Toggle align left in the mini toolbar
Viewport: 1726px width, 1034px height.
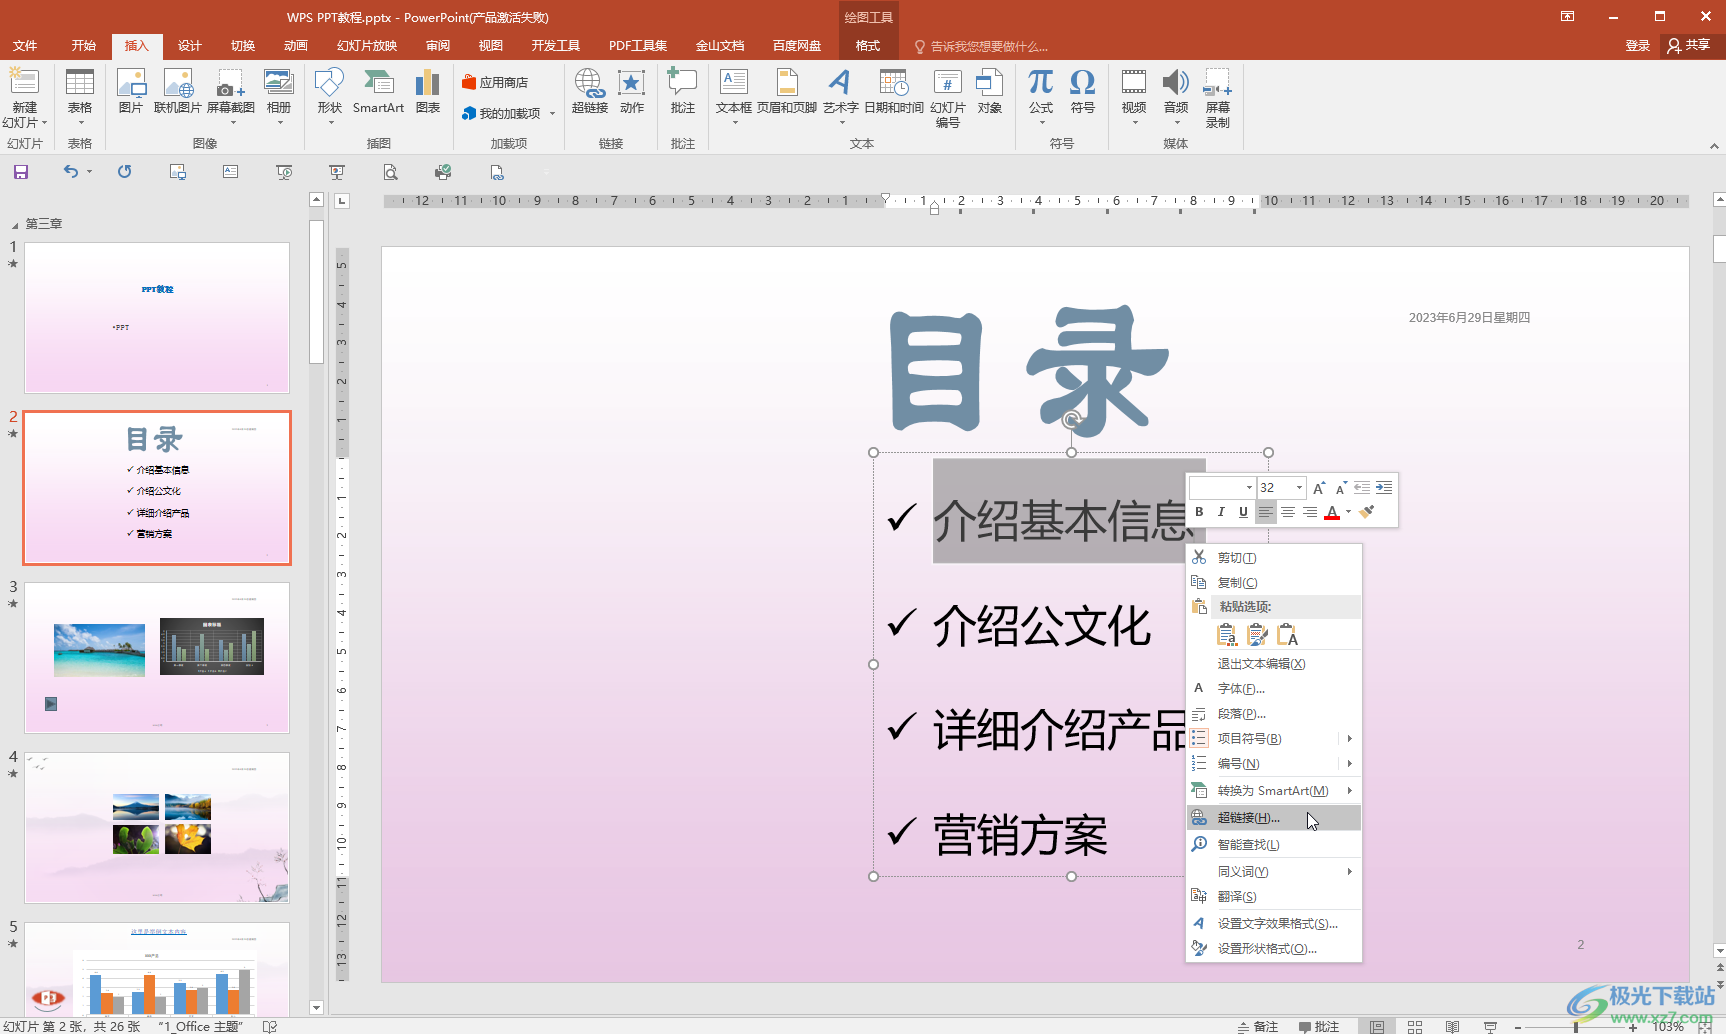tap(1266, 512)
